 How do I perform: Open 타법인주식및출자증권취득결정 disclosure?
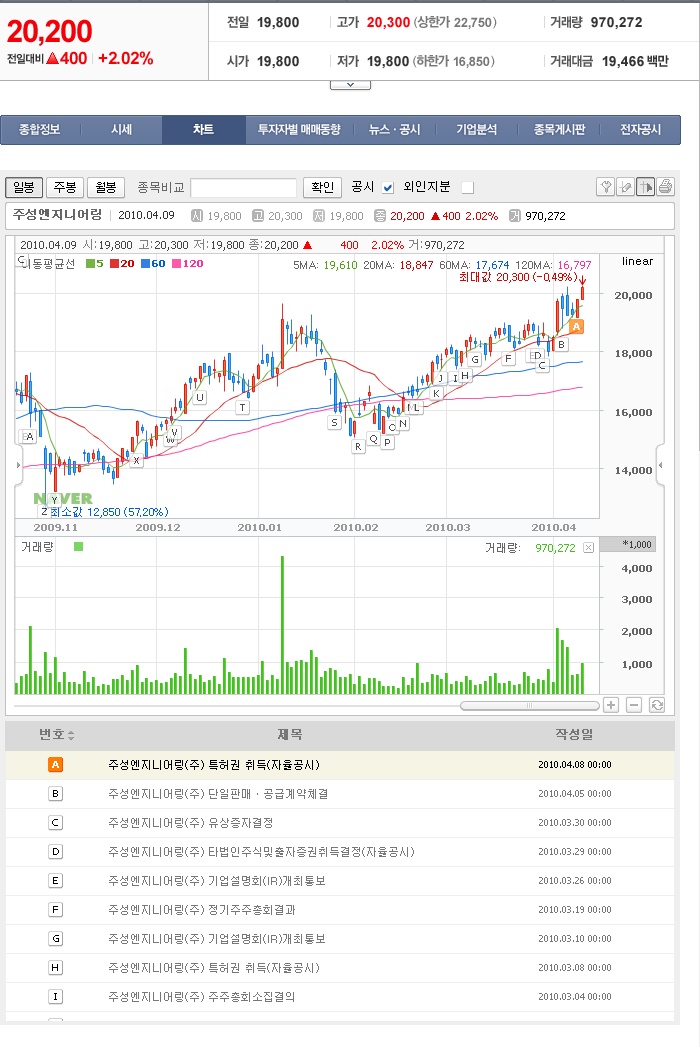261,851
